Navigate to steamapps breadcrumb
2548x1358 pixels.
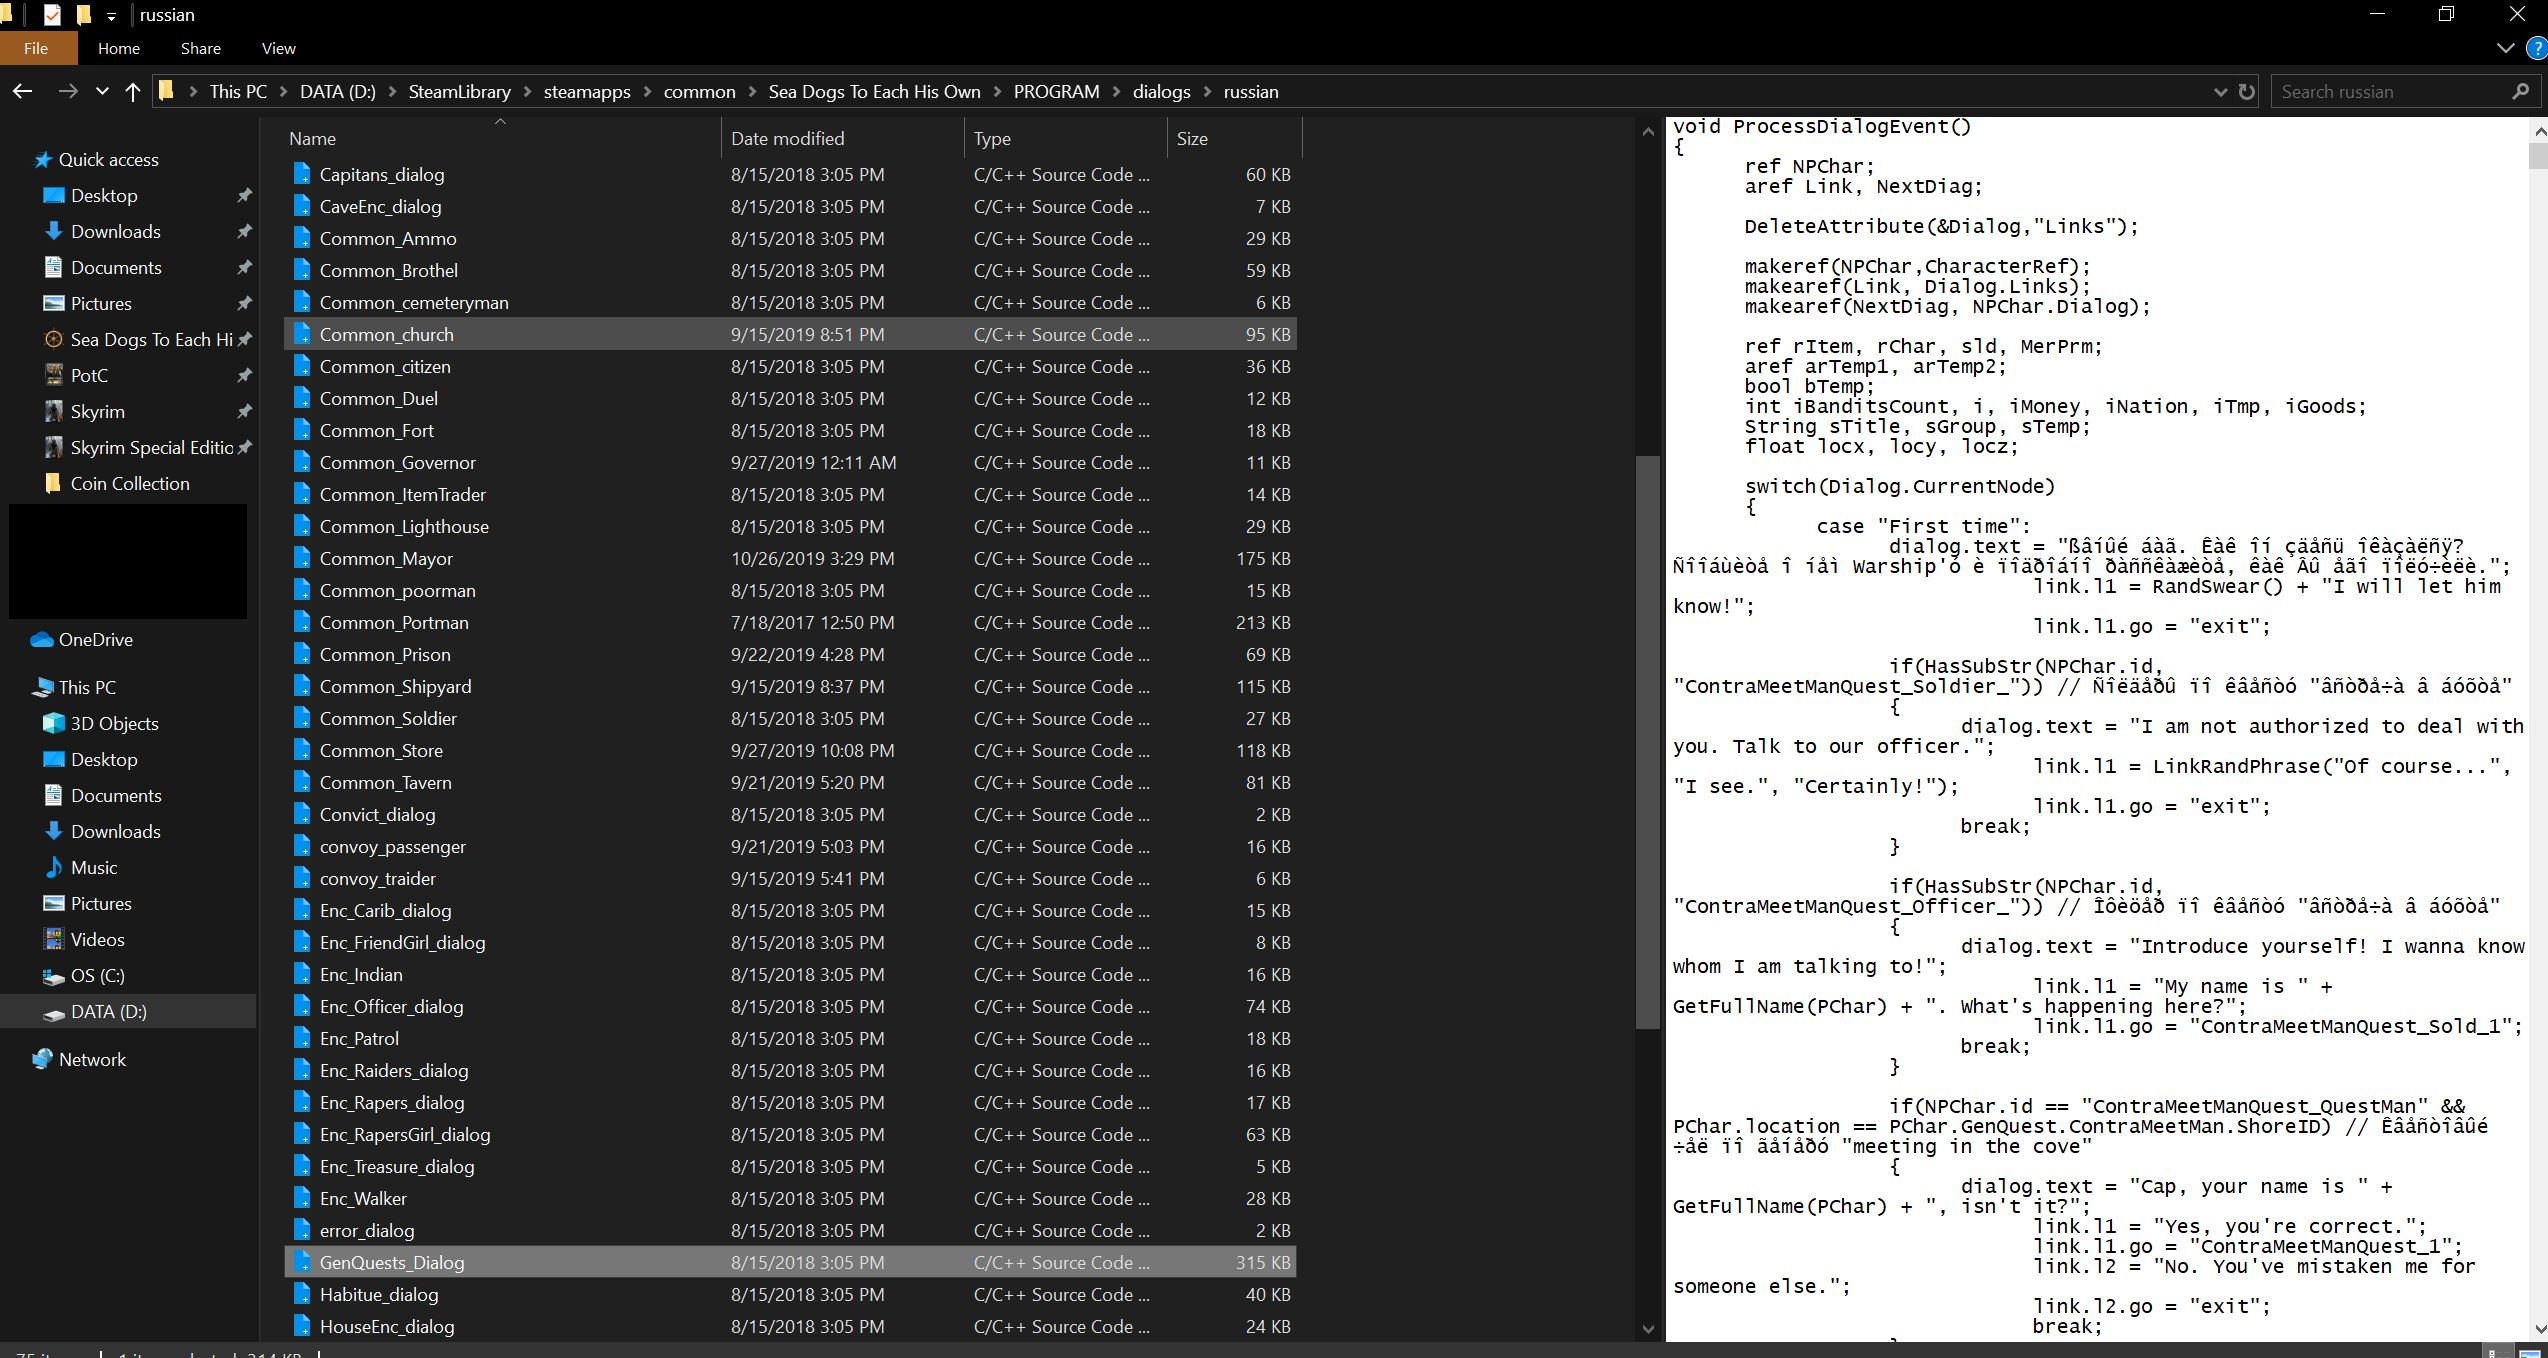587,91
